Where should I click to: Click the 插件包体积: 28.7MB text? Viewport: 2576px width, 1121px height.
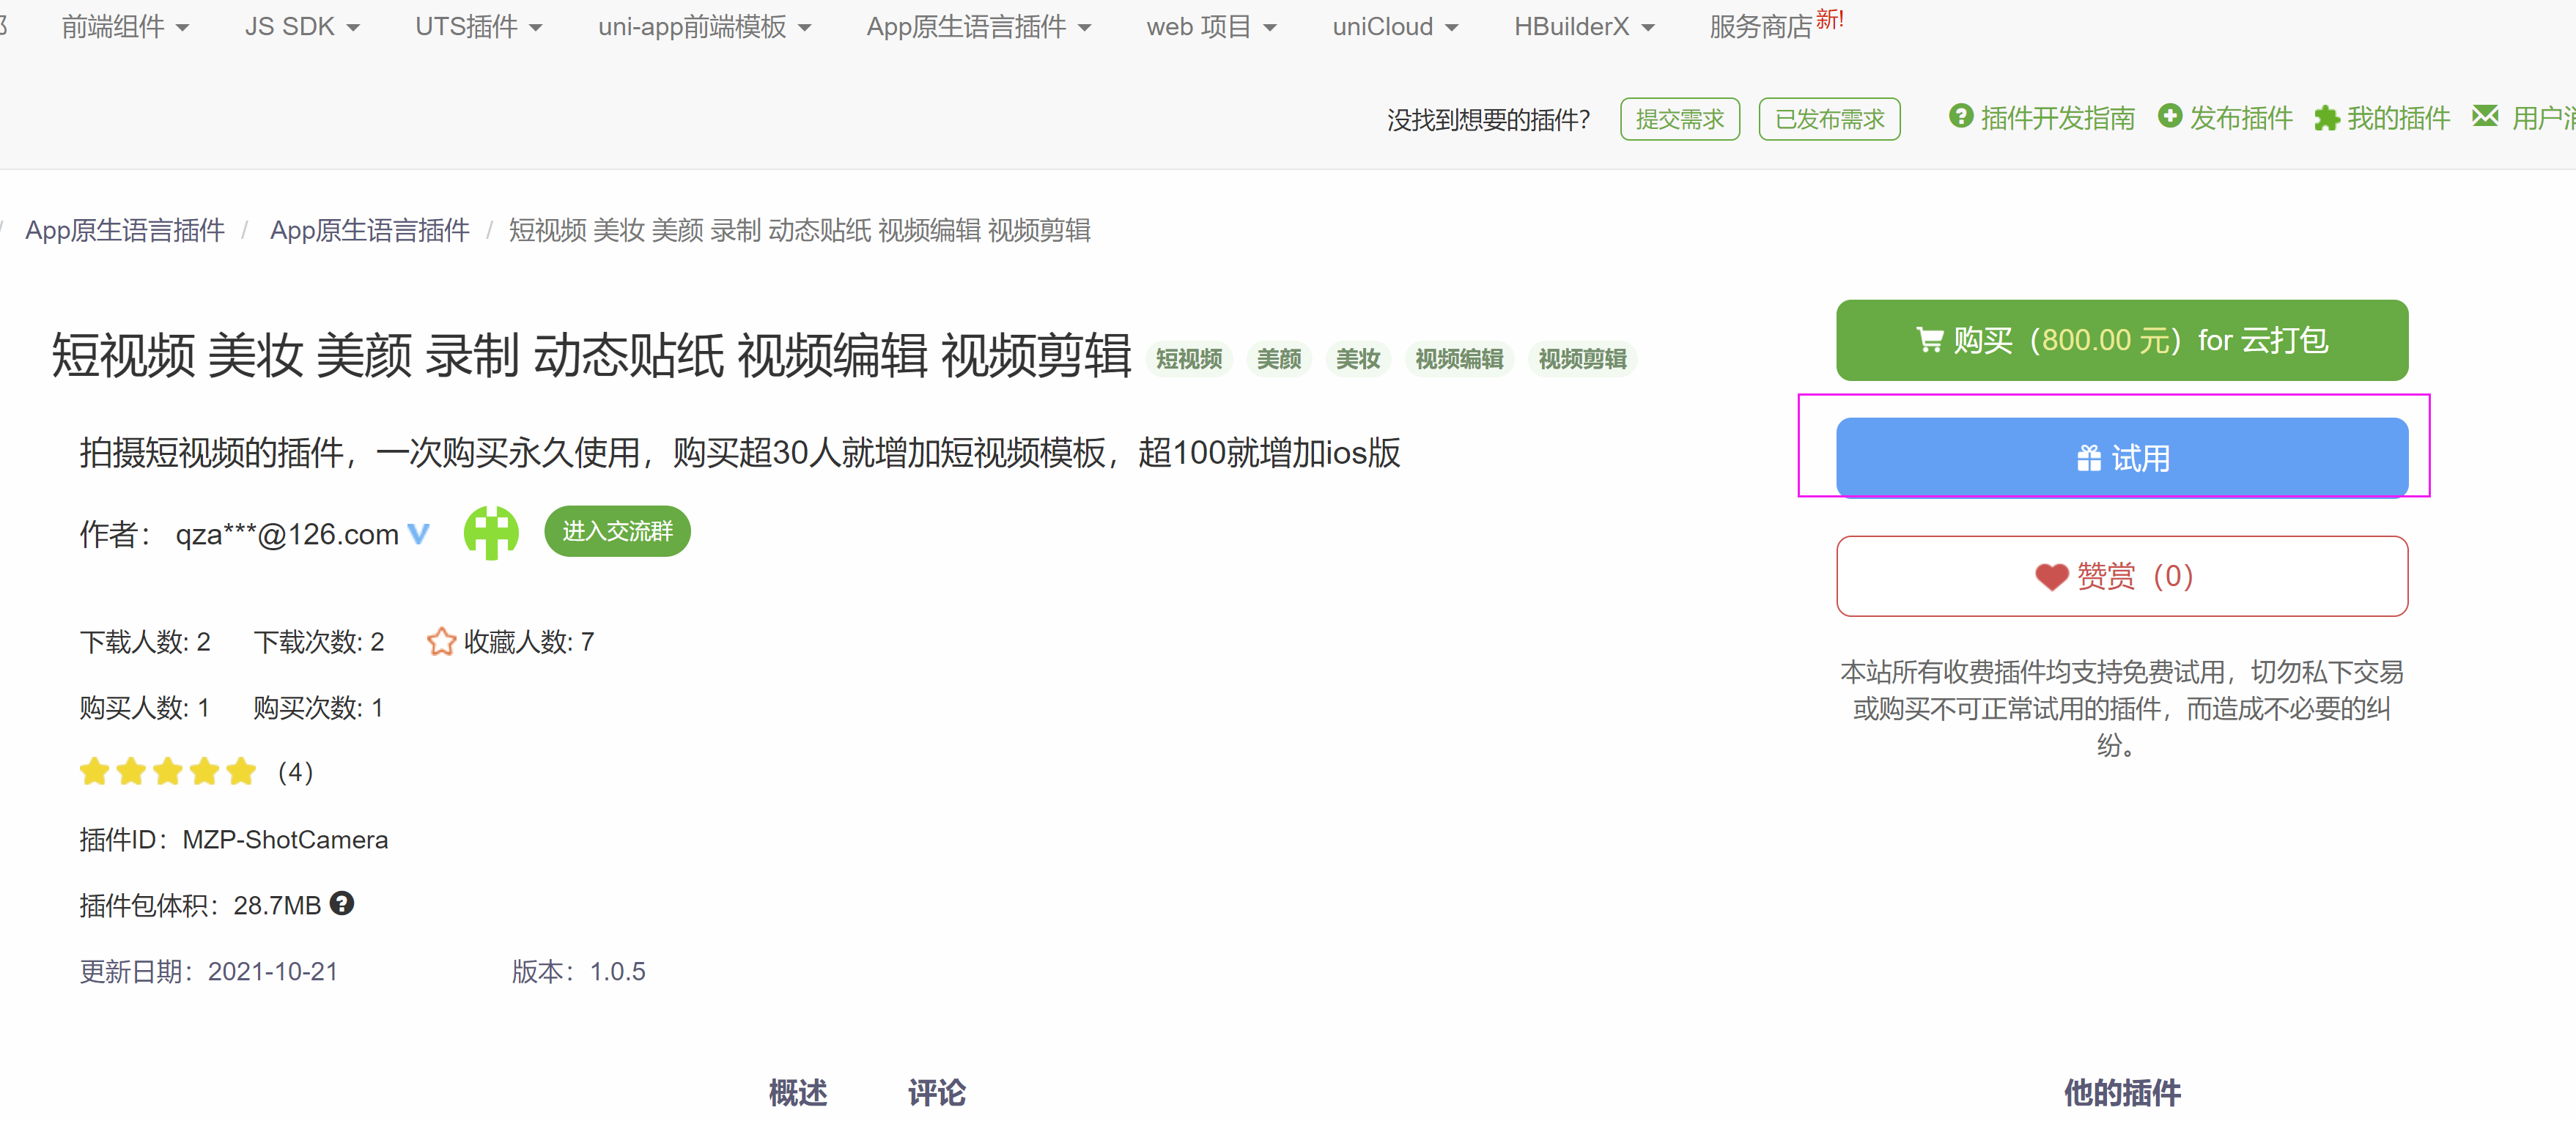200,905
